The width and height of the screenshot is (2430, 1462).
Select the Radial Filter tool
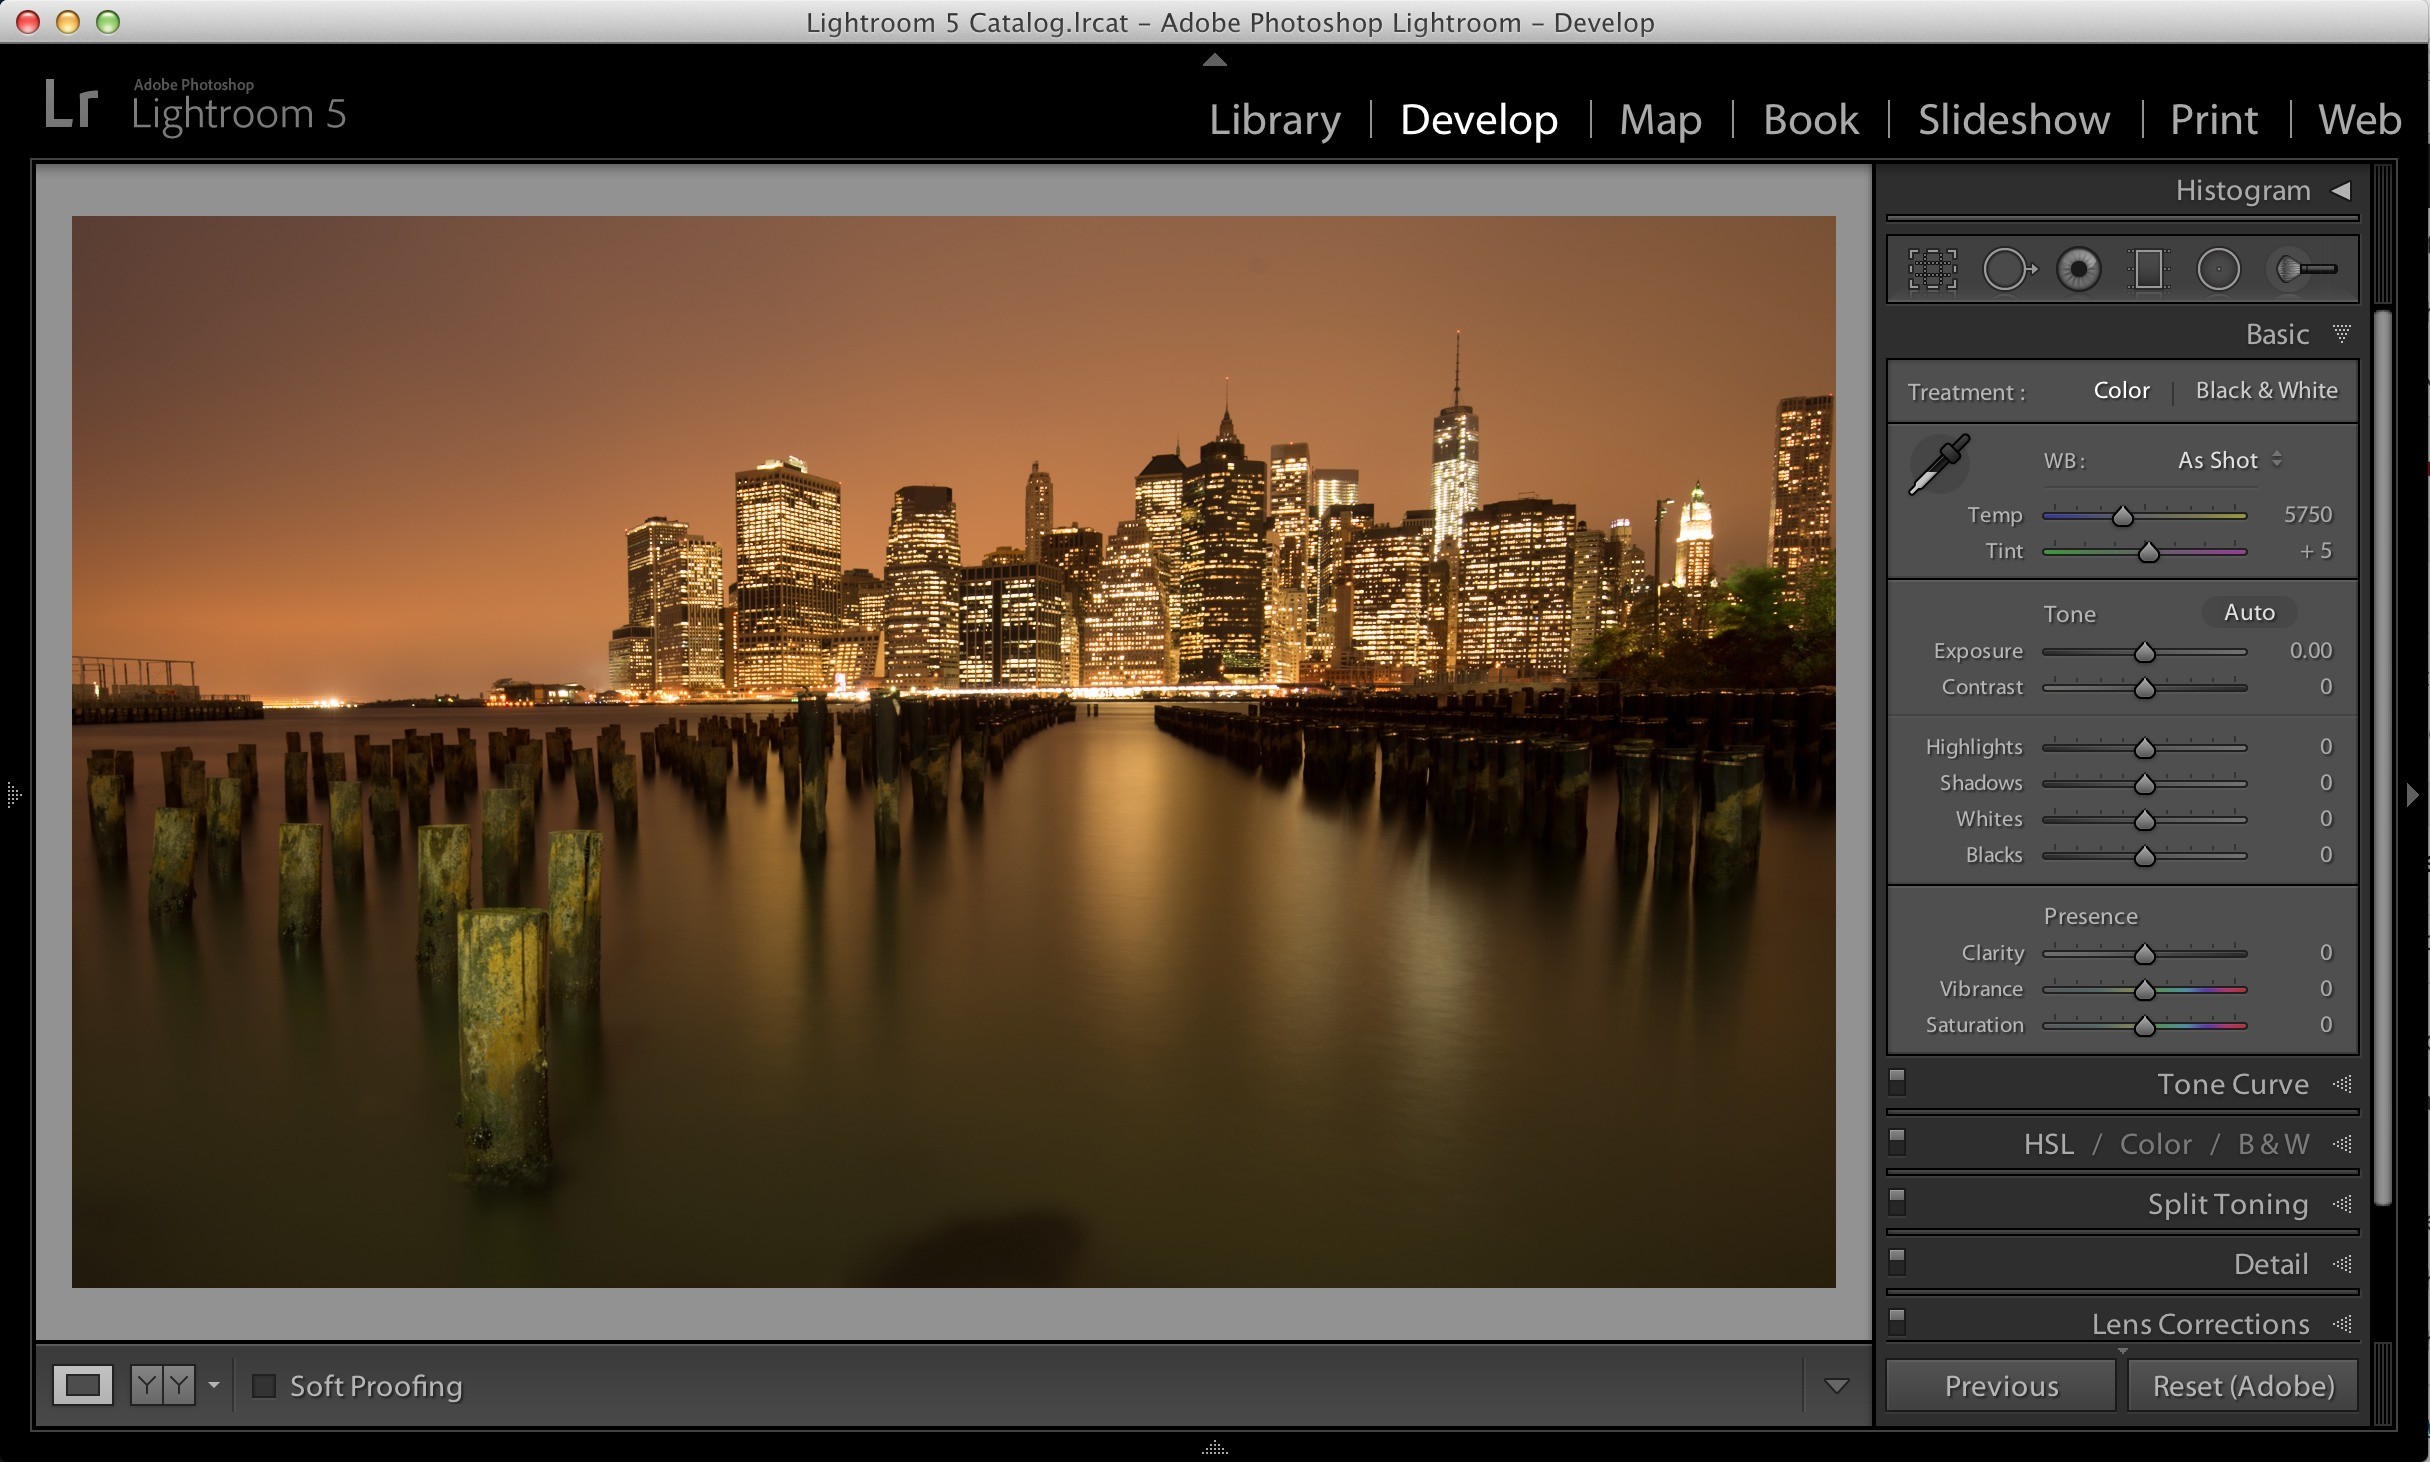click(x=2218, y=269)
